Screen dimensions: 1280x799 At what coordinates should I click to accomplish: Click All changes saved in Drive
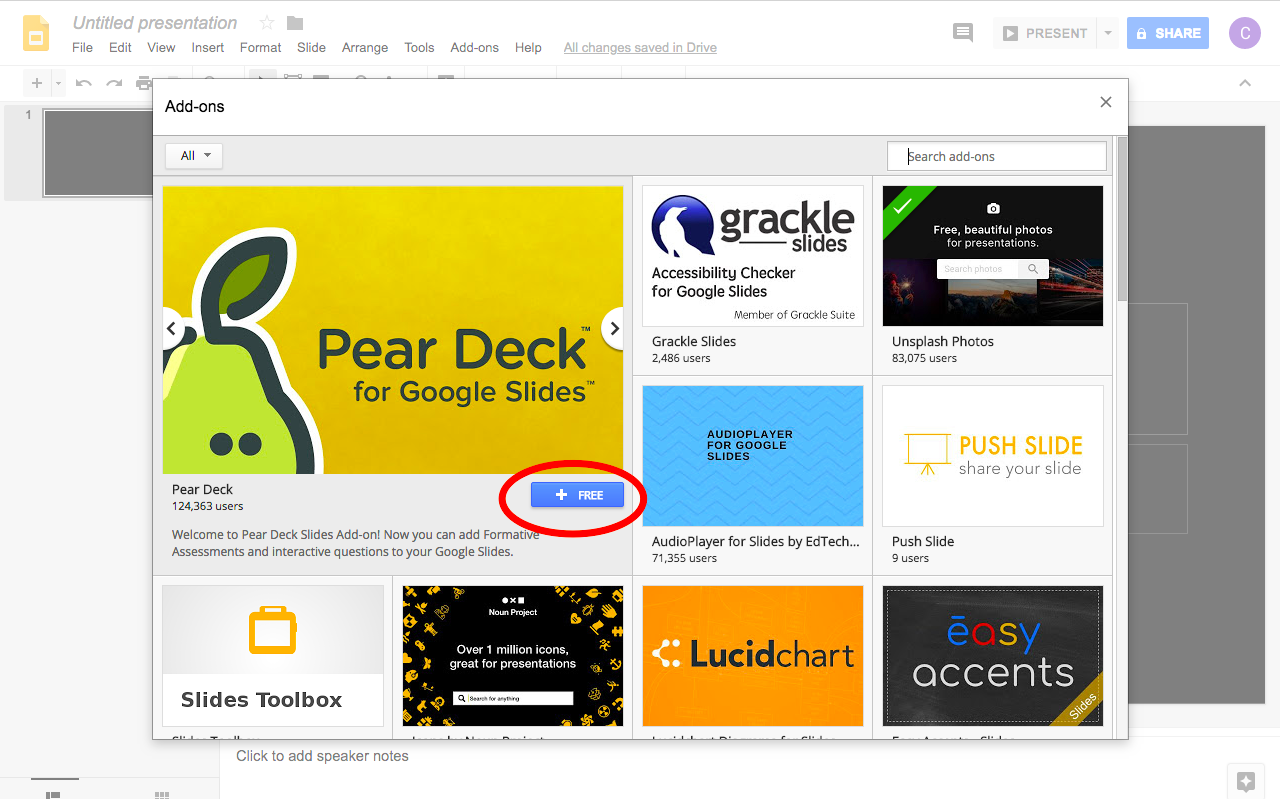[640, 47]
